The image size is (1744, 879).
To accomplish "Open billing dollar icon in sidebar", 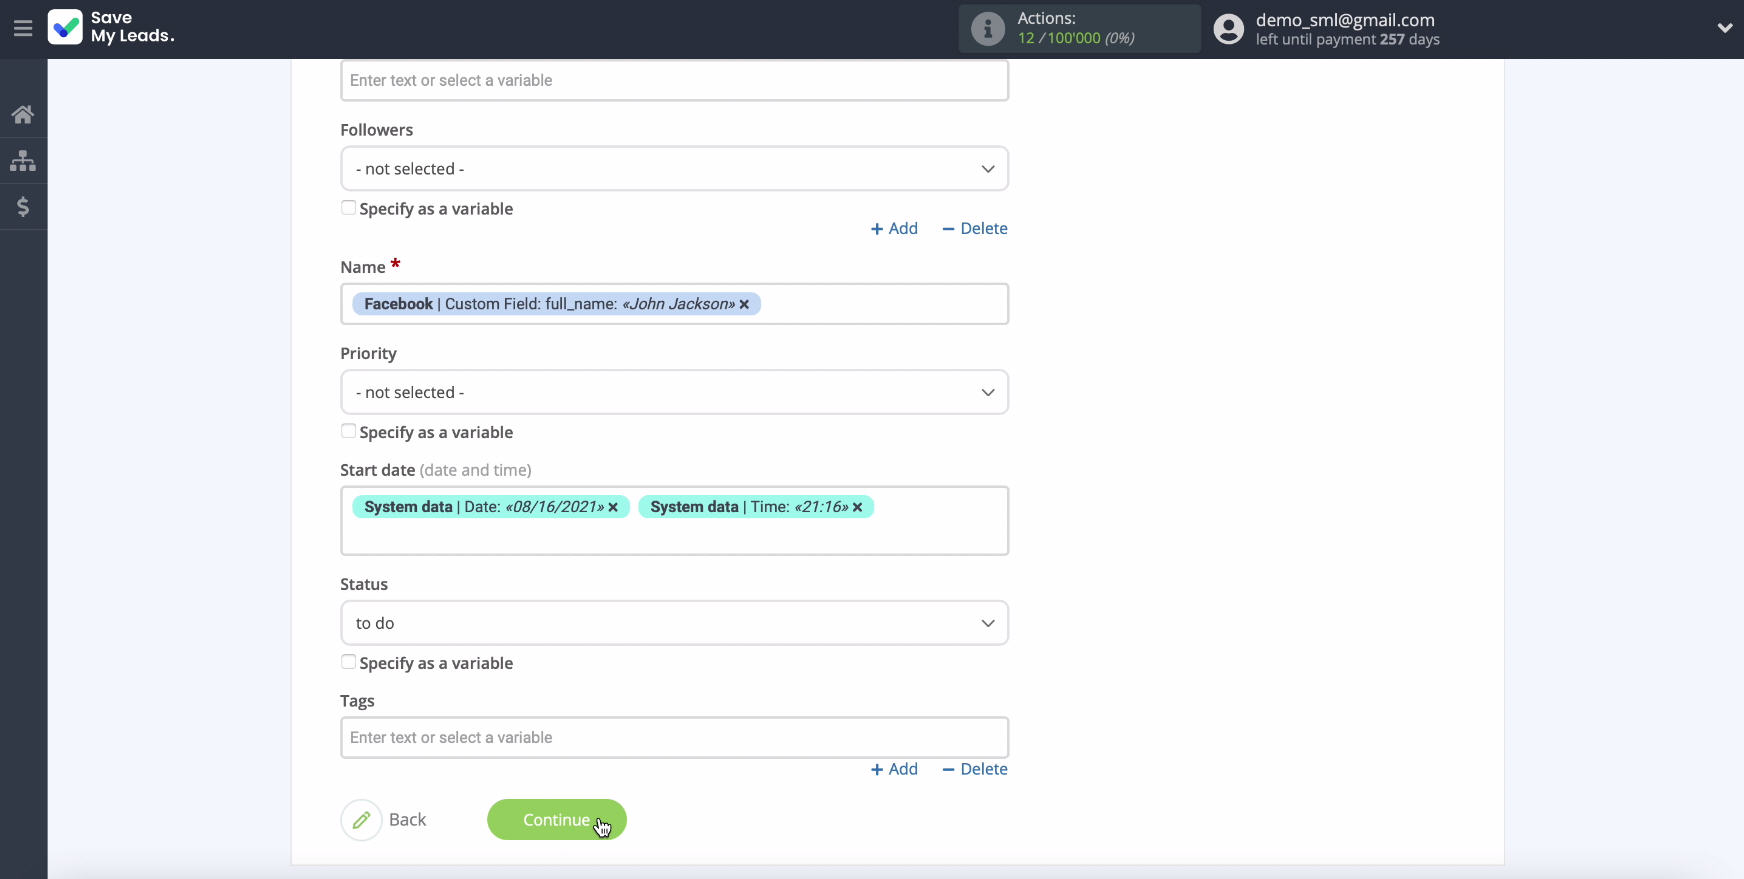I will [23, 207].
